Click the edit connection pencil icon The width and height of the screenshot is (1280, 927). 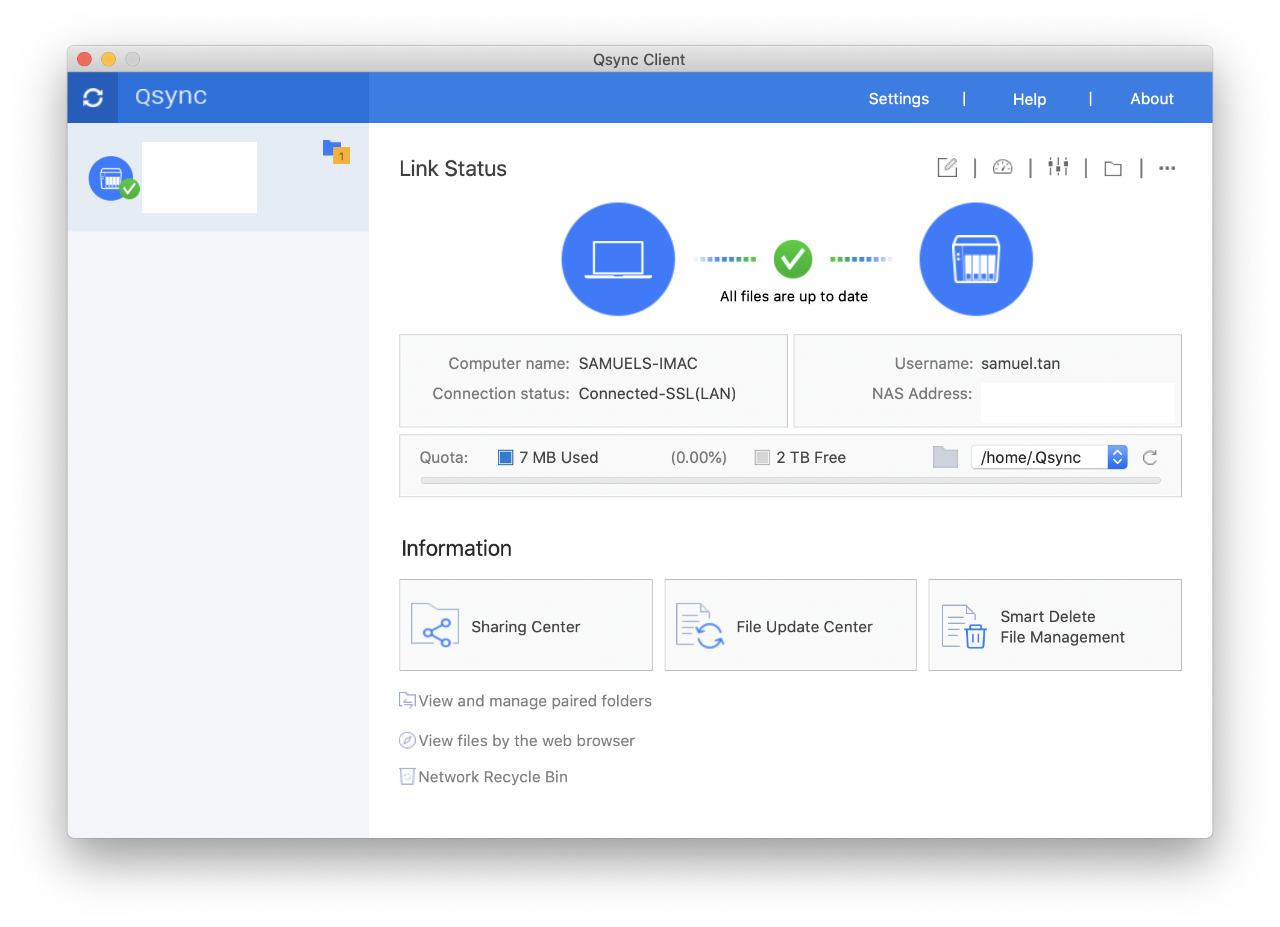click(x=947, y=167)
